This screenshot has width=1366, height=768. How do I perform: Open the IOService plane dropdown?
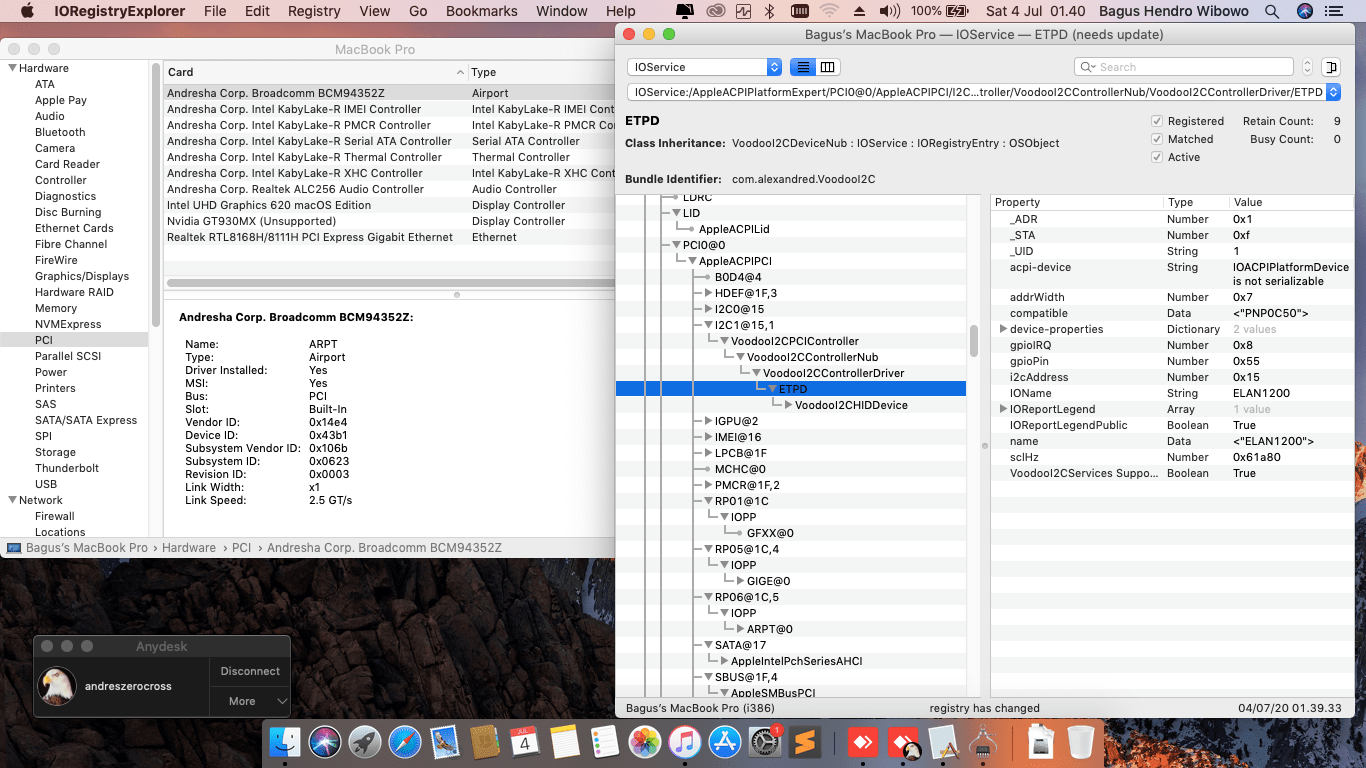click(x=704, y=67)
